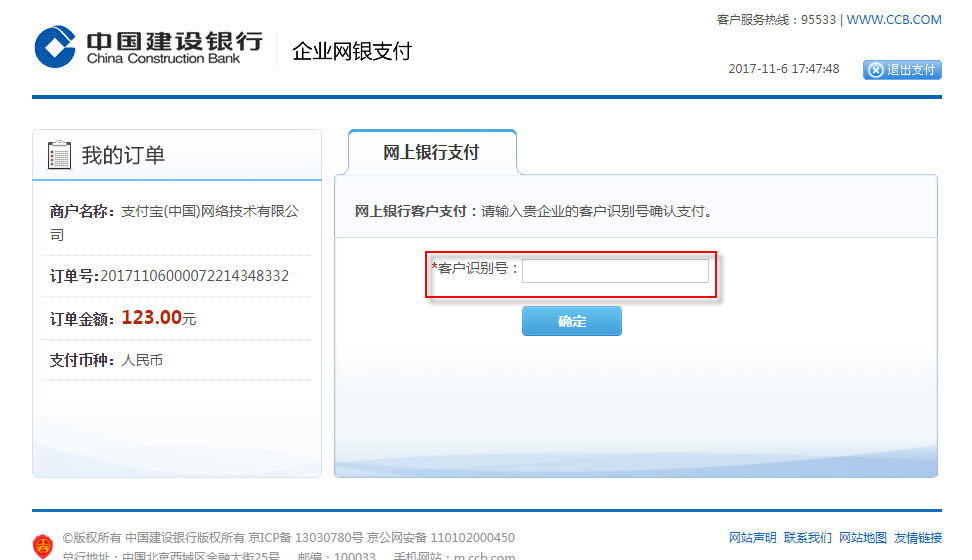Click the order number 20171106000072214348332
This screenshot has height=560, width=972.
click(x=195, y=276)
